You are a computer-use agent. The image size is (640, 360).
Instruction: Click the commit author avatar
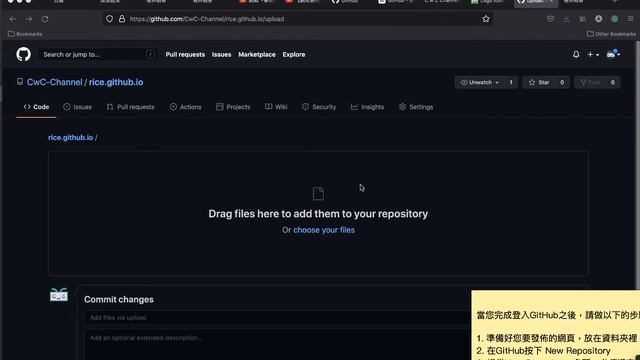tap(59, 294)
